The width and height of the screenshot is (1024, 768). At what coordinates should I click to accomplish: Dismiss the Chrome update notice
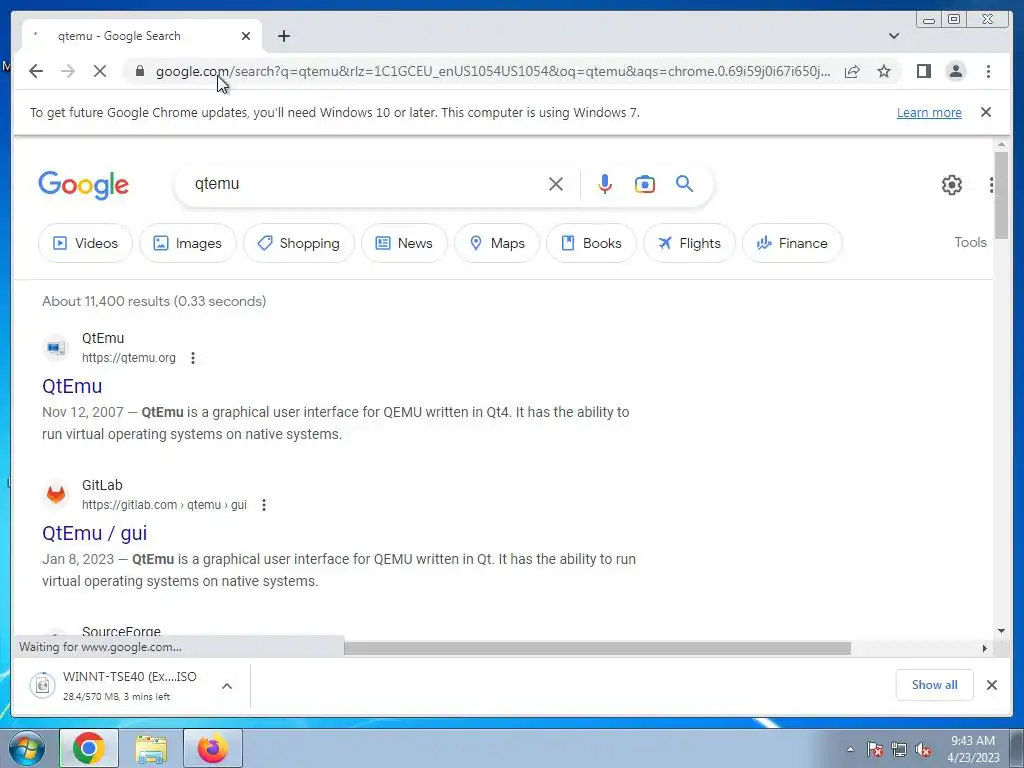coord(986,112)
